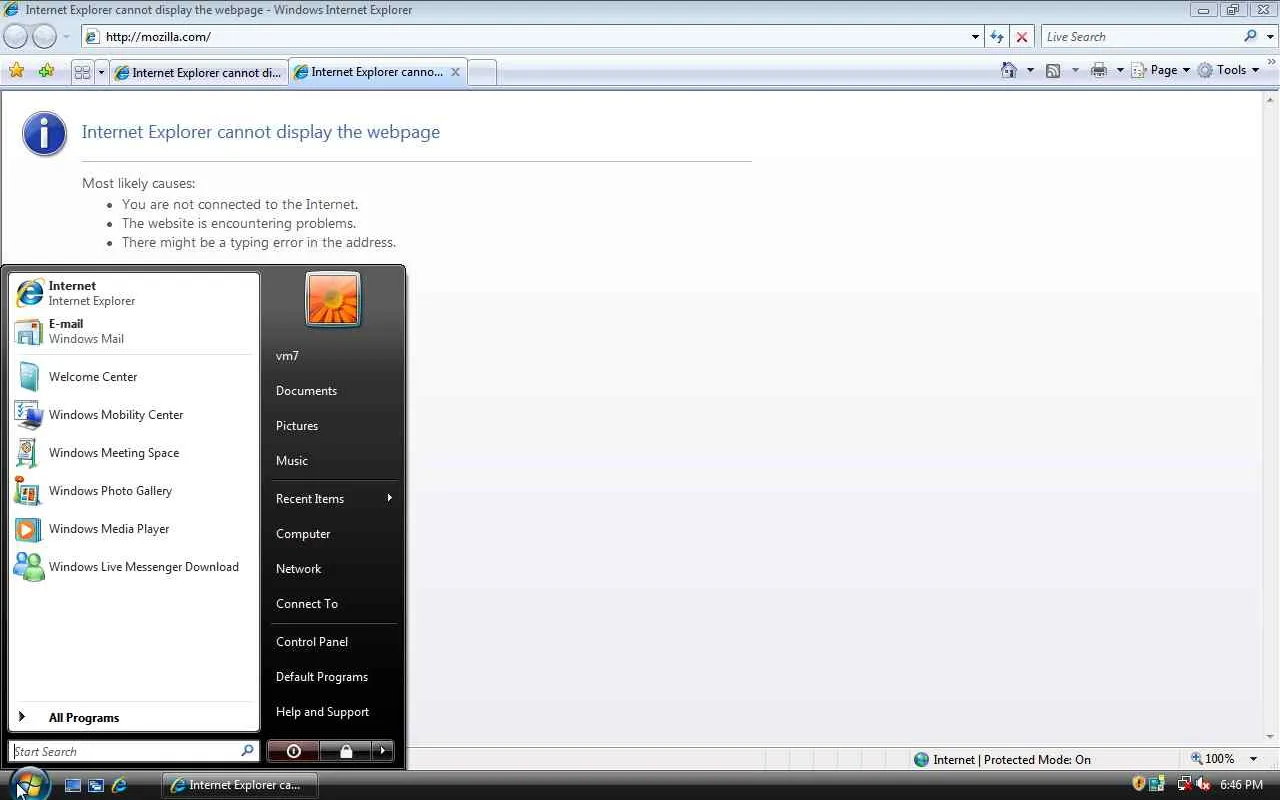
Task: Open Windows Live Messenger Download
Action: click(x=133, y=567)
